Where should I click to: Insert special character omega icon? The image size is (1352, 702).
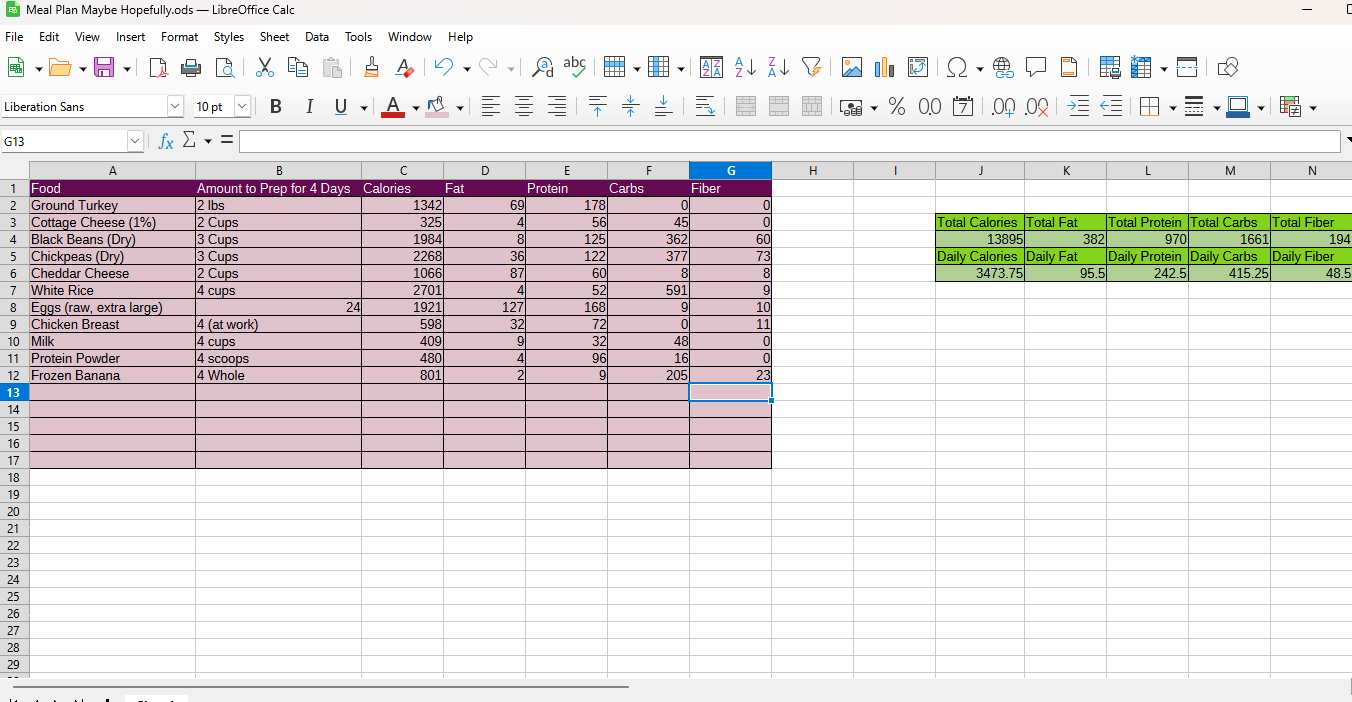[957, 67]
